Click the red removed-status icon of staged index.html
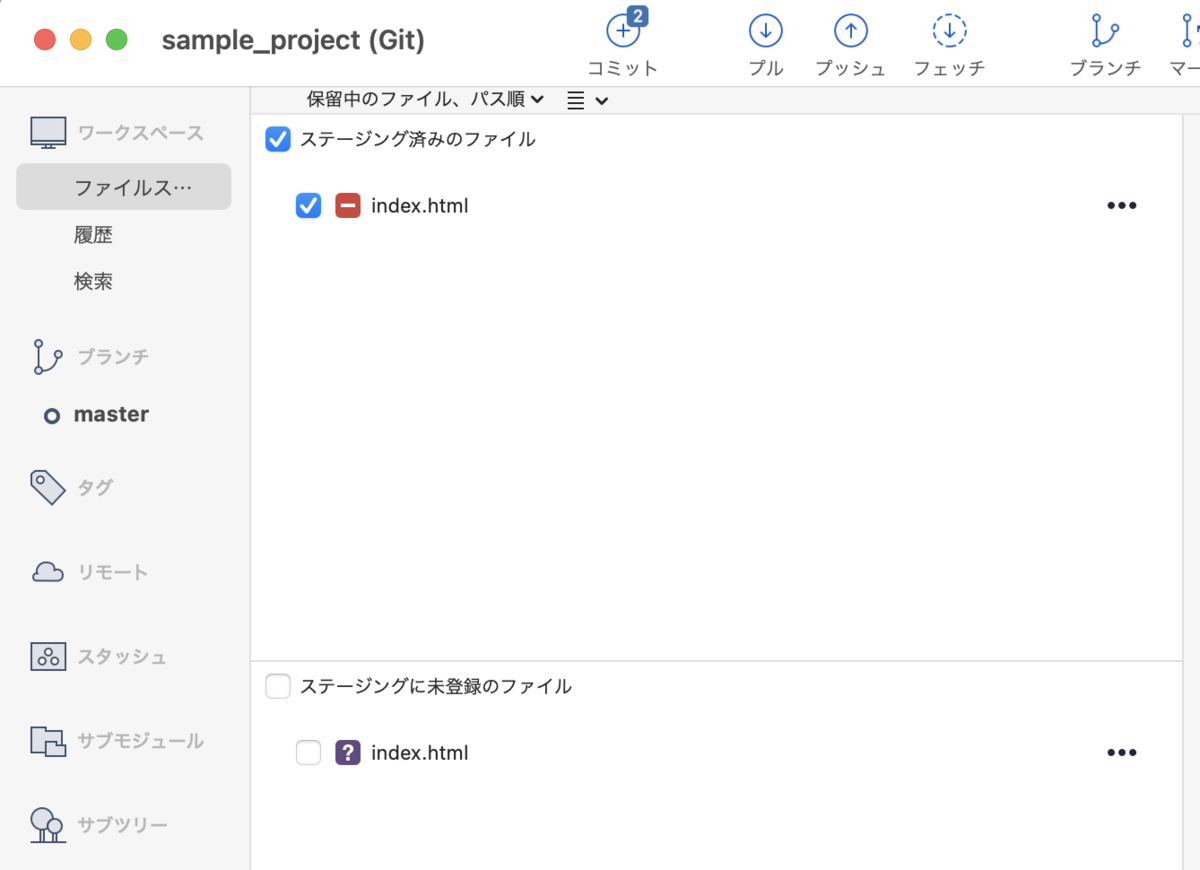 coord(347,206)
